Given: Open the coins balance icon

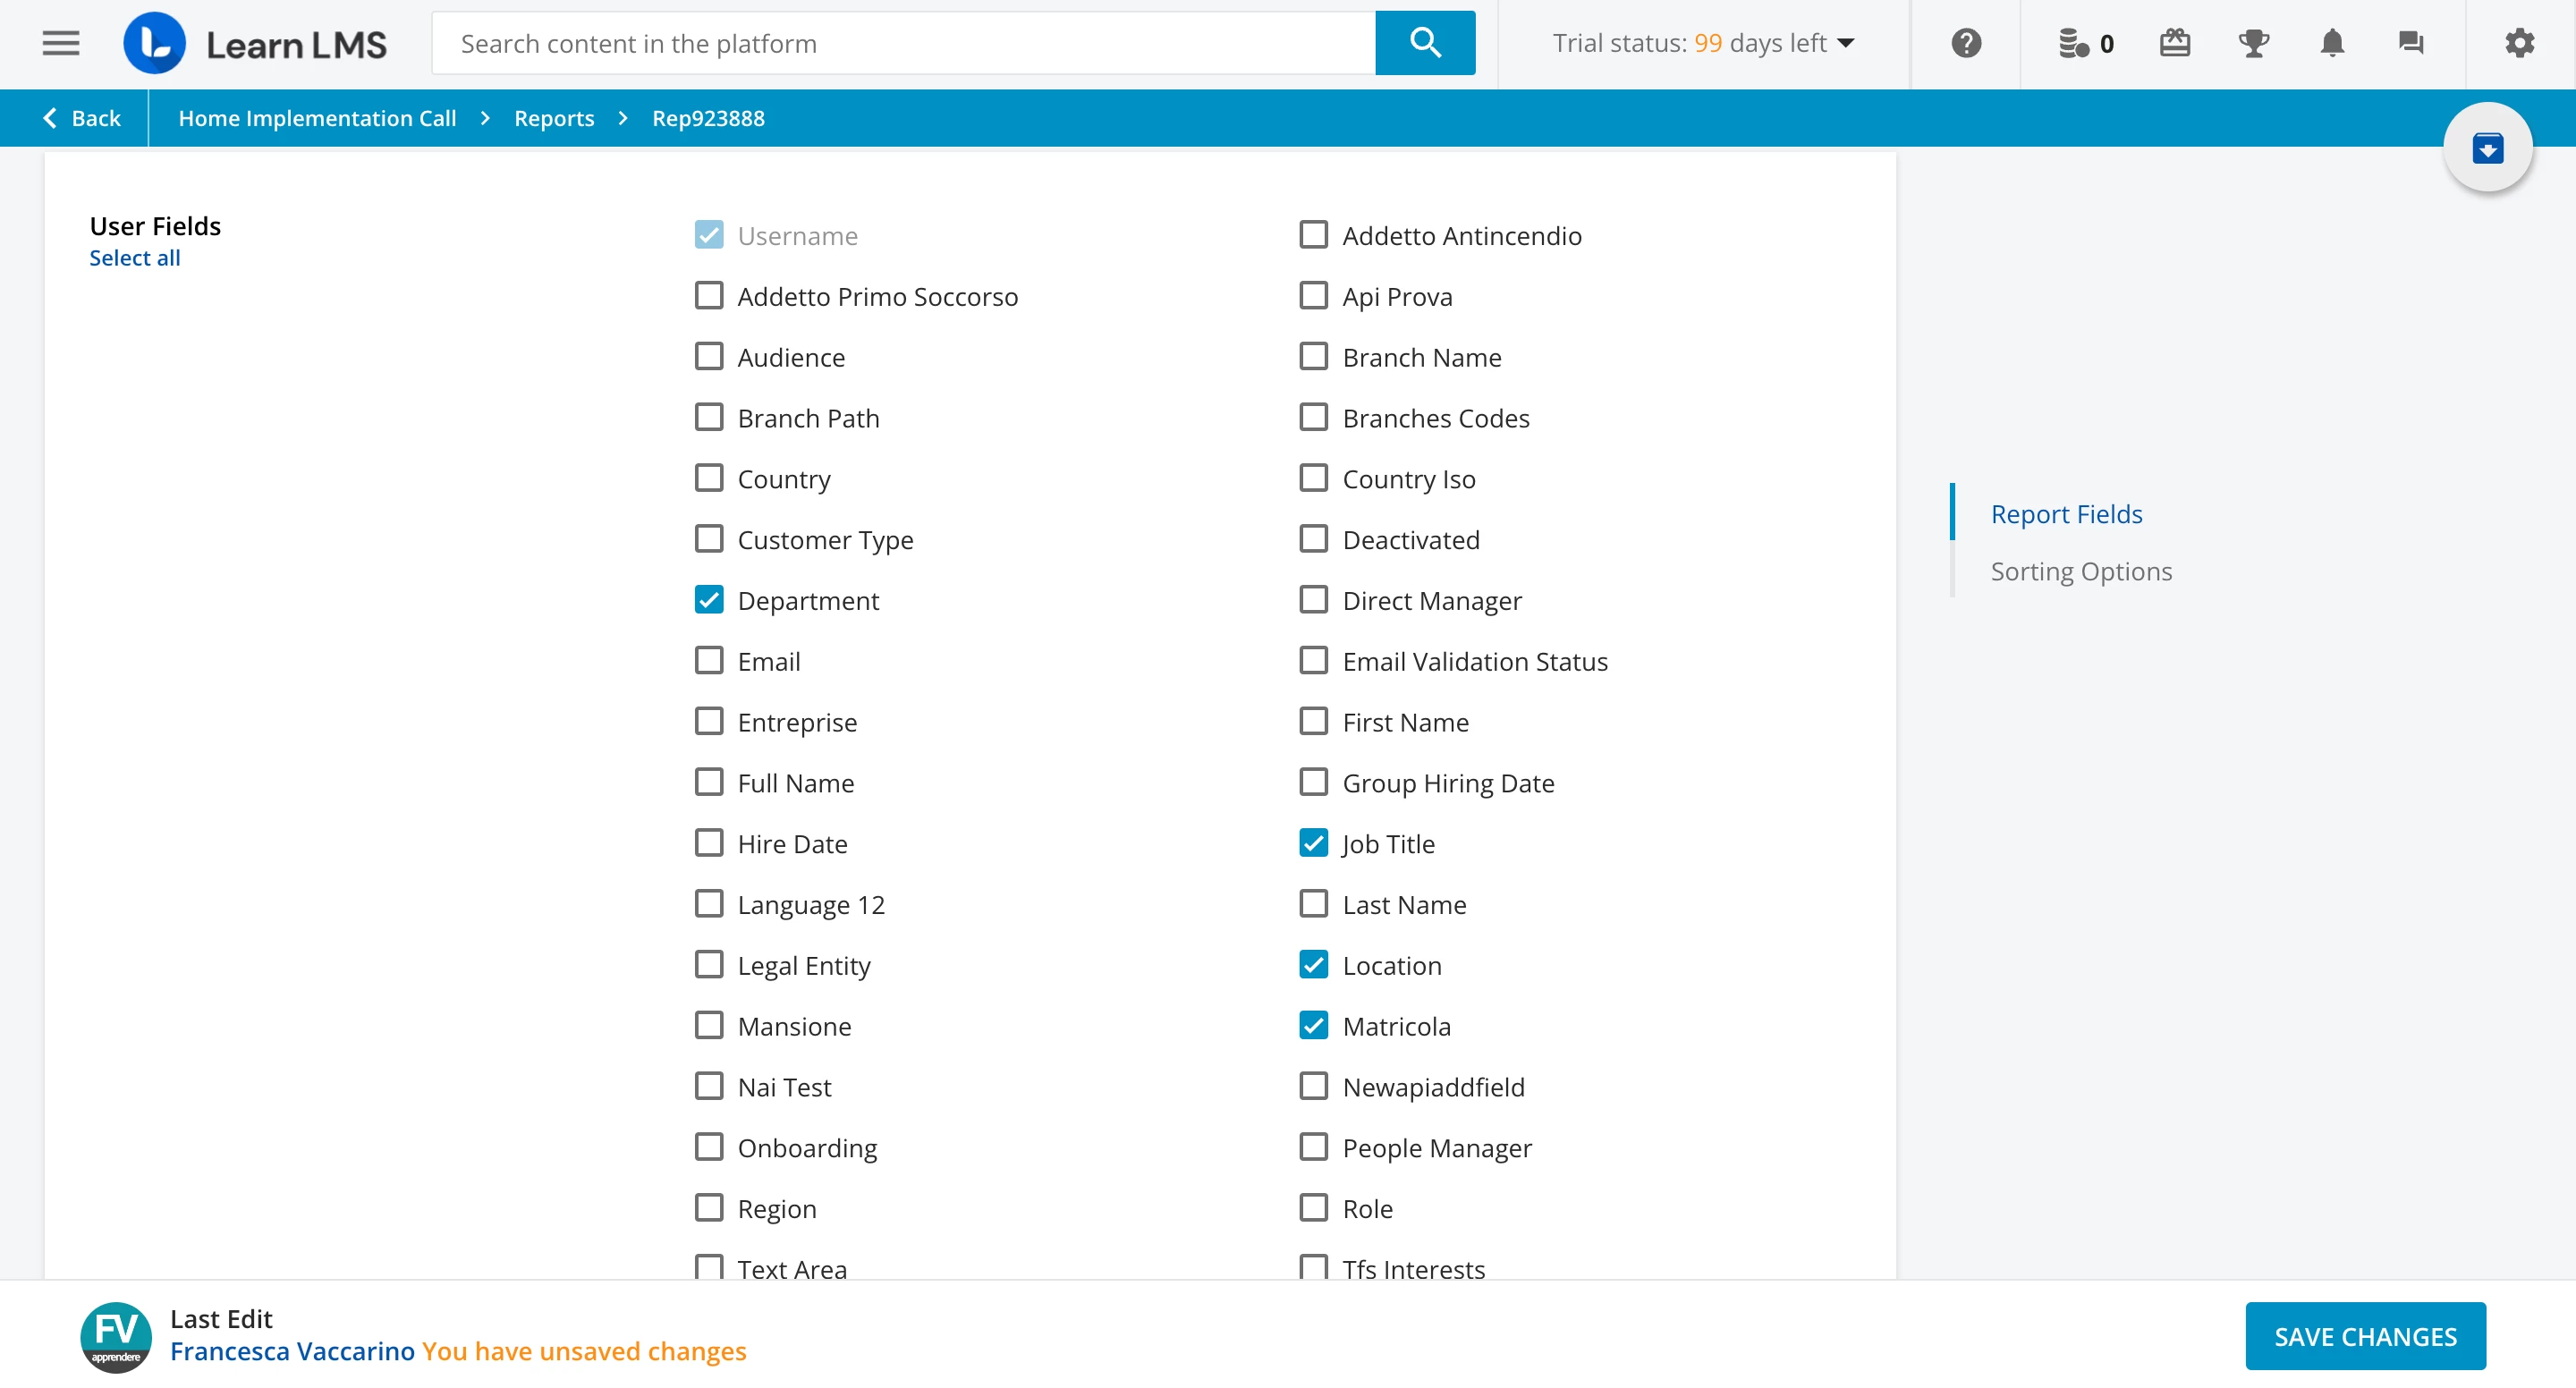Looking at the screenshot, I should coord(2073,43).
